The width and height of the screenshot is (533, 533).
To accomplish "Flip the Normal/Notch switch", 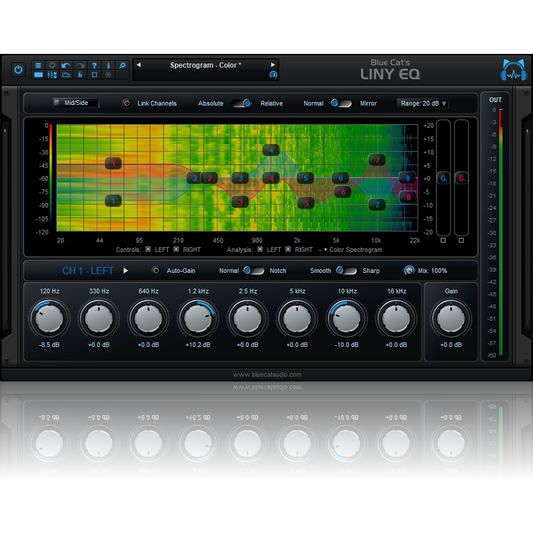I will point(254,271).
